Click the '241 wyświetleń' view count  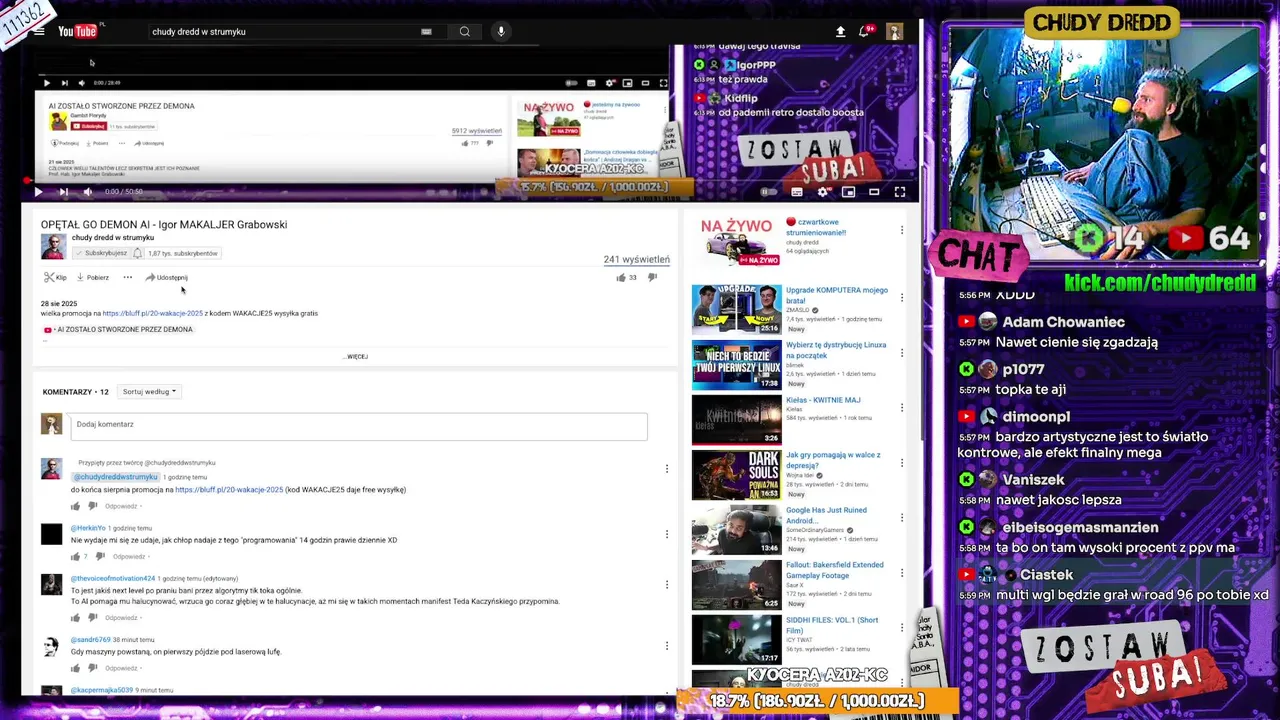coord(636,260)
